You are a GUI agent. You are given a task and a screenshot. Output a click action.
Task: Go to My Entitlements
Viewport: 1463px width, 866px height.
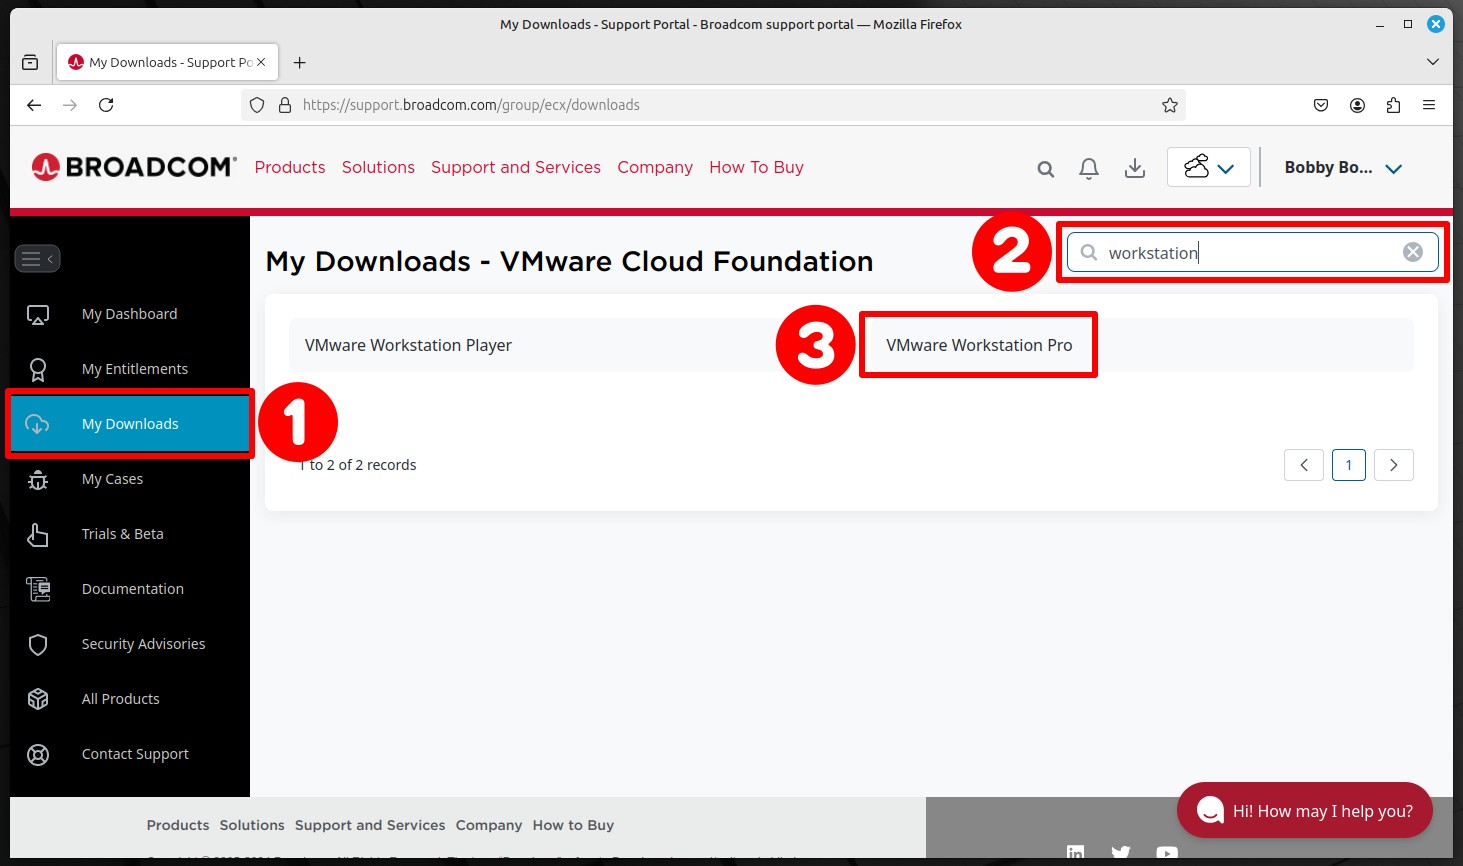[x=135, y=369]
